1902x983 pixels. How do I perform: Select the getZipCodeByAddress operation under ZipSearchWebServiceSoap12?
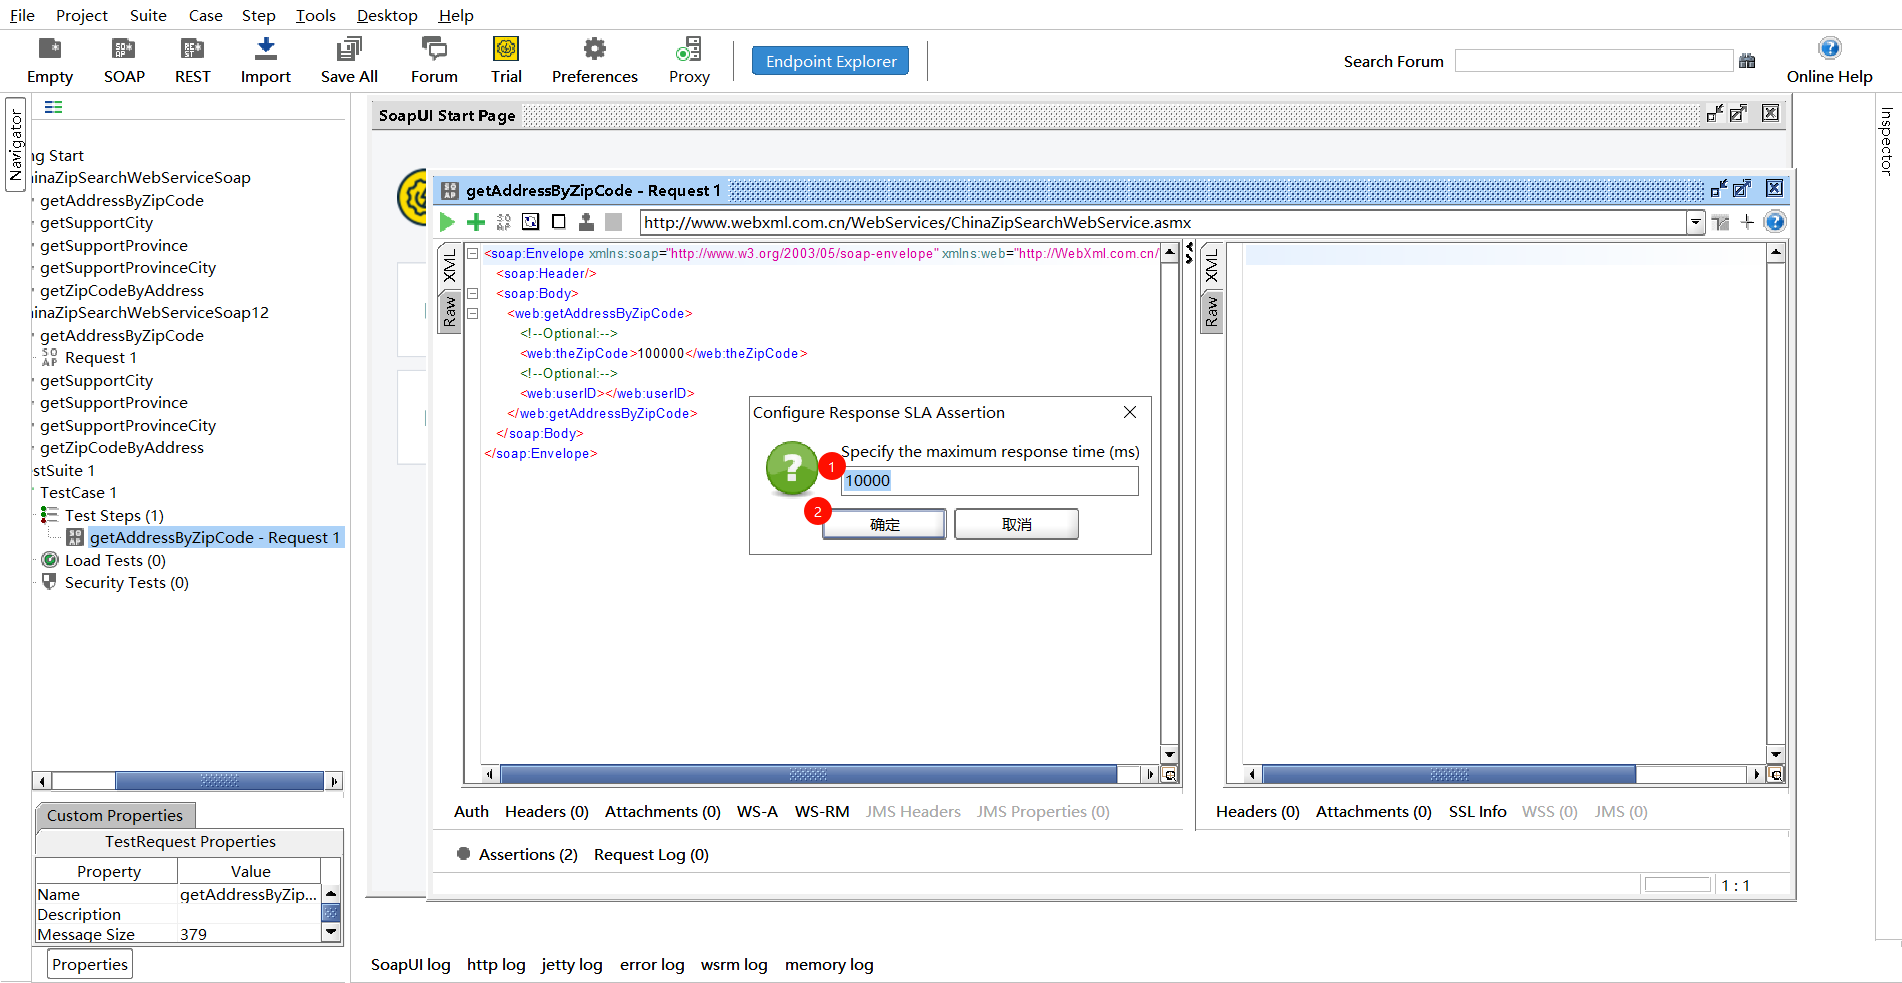pyautogui.click(x=122, y=448)
